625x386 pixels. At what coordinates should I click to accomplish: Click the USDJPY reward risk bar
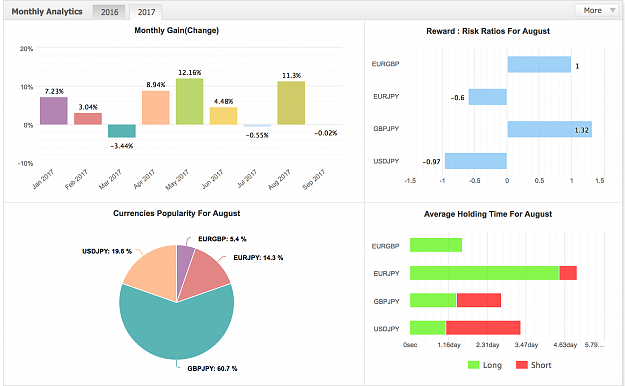[x=476, y=161]
